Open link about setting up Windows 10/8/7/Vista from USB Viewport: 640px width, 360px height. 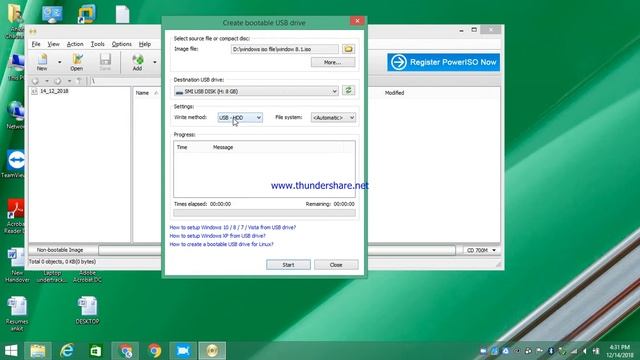pos(233,227)
